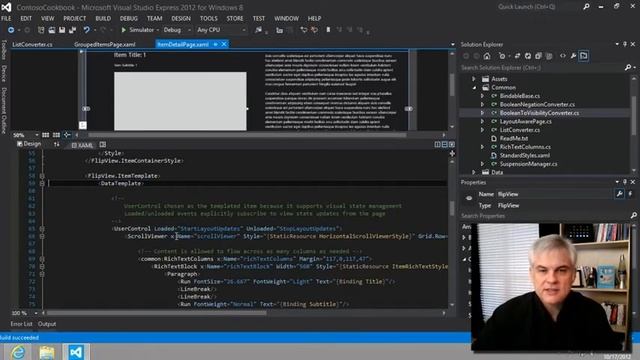Click the Save icon in toolbar
Viewport: 640px width, 360px height.
[62, 30]
